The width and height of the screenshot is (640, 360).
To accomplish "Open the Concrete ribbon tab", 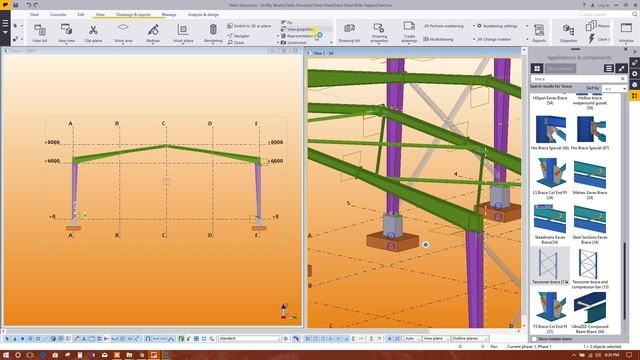I will click(58, 14).
